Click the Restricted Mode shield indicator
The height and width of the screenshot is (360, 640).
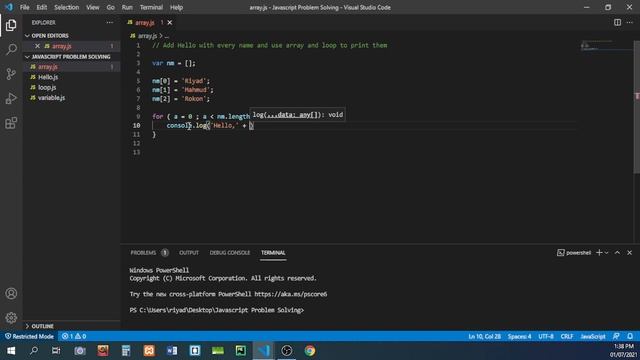29,336
